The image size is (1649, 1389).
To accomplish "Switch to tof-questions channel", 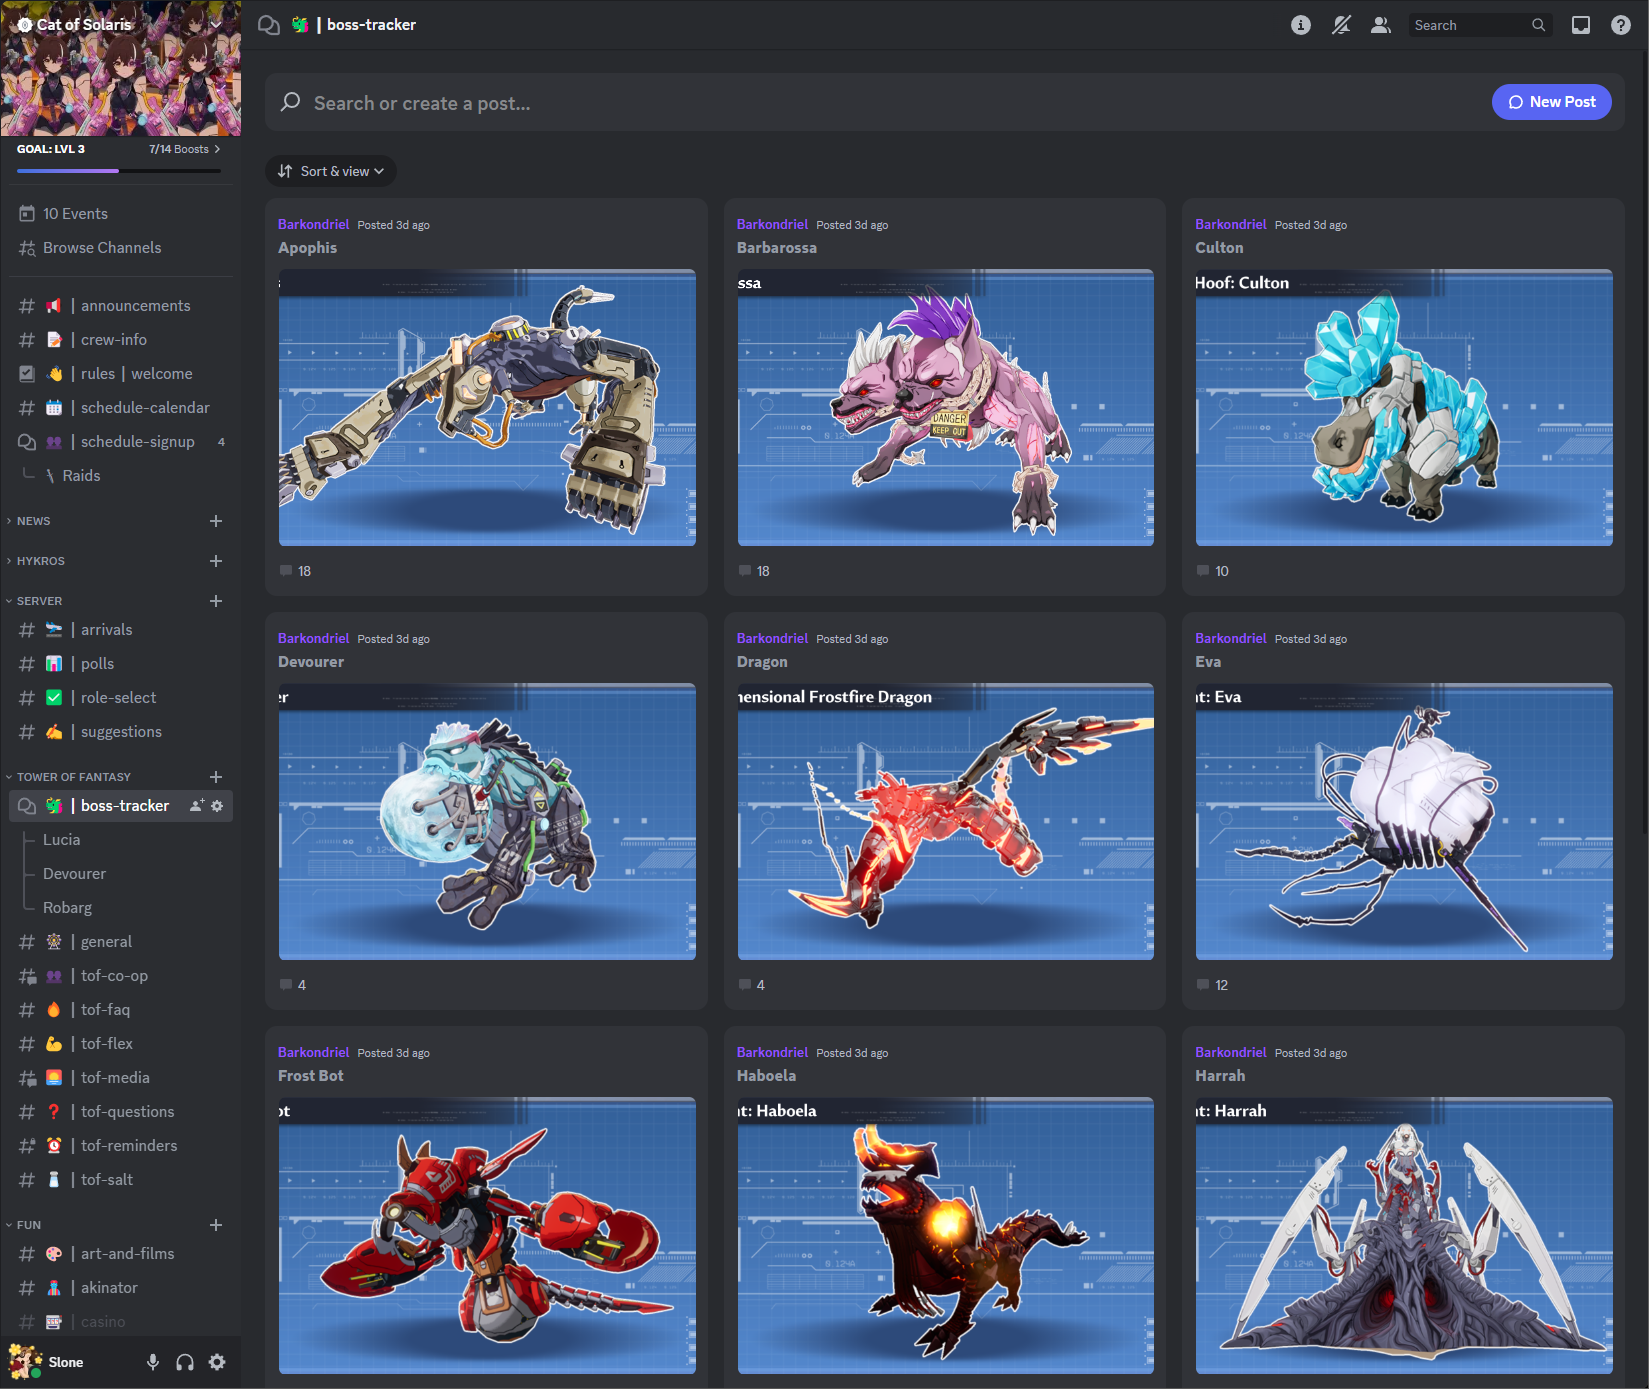I will (121, 1112).
